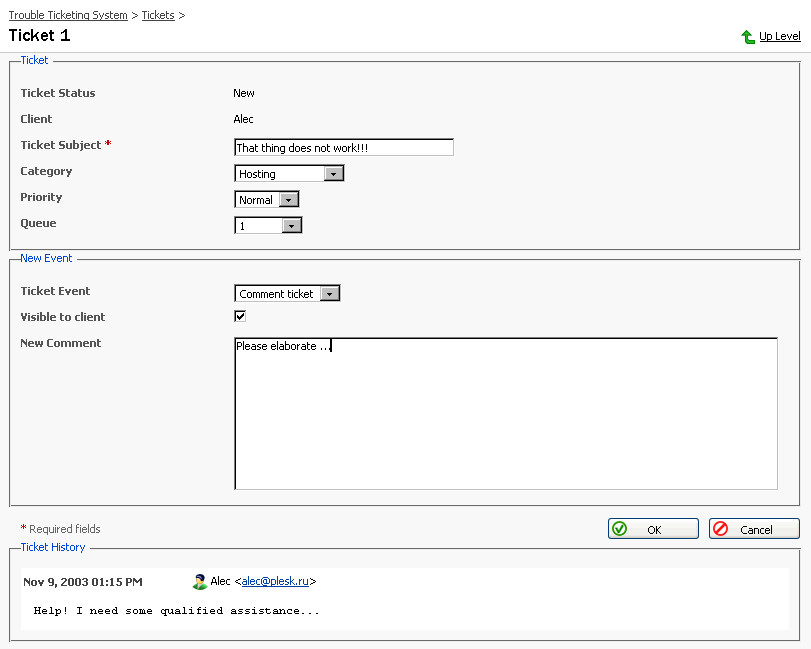
Task: Go to Trouble Ticketing System breadcrumb
Action: click(68, 15)
